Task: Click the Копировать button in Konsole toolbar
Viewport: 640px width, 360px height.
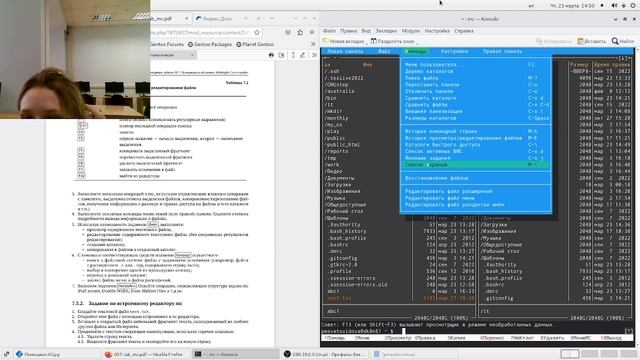Action: click(553, 41)
